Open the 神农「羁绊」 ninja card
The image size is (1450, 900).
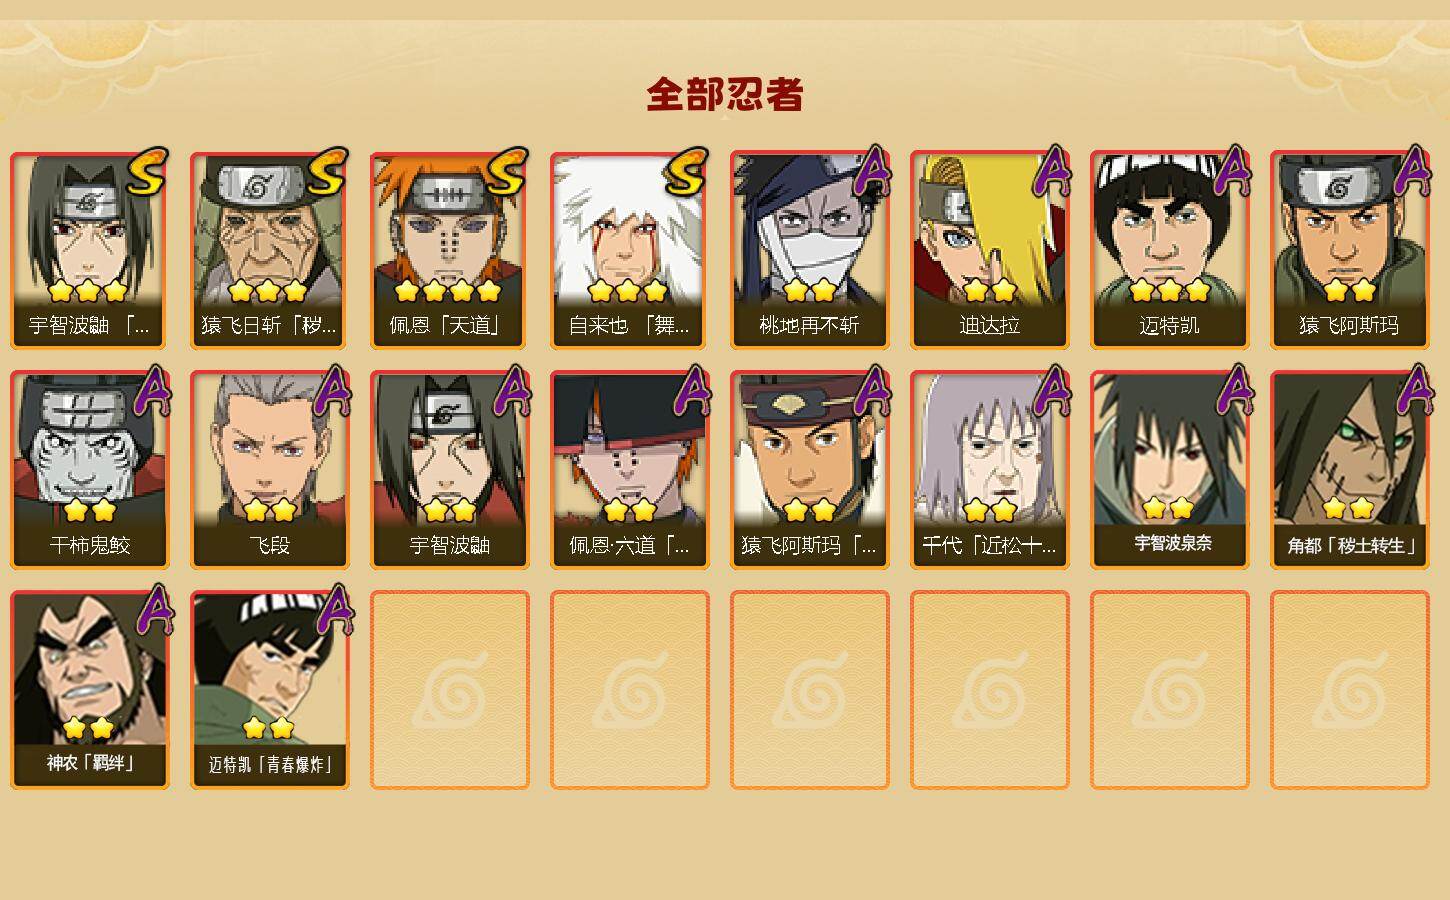pyautogui.click(x=90, y=690)
